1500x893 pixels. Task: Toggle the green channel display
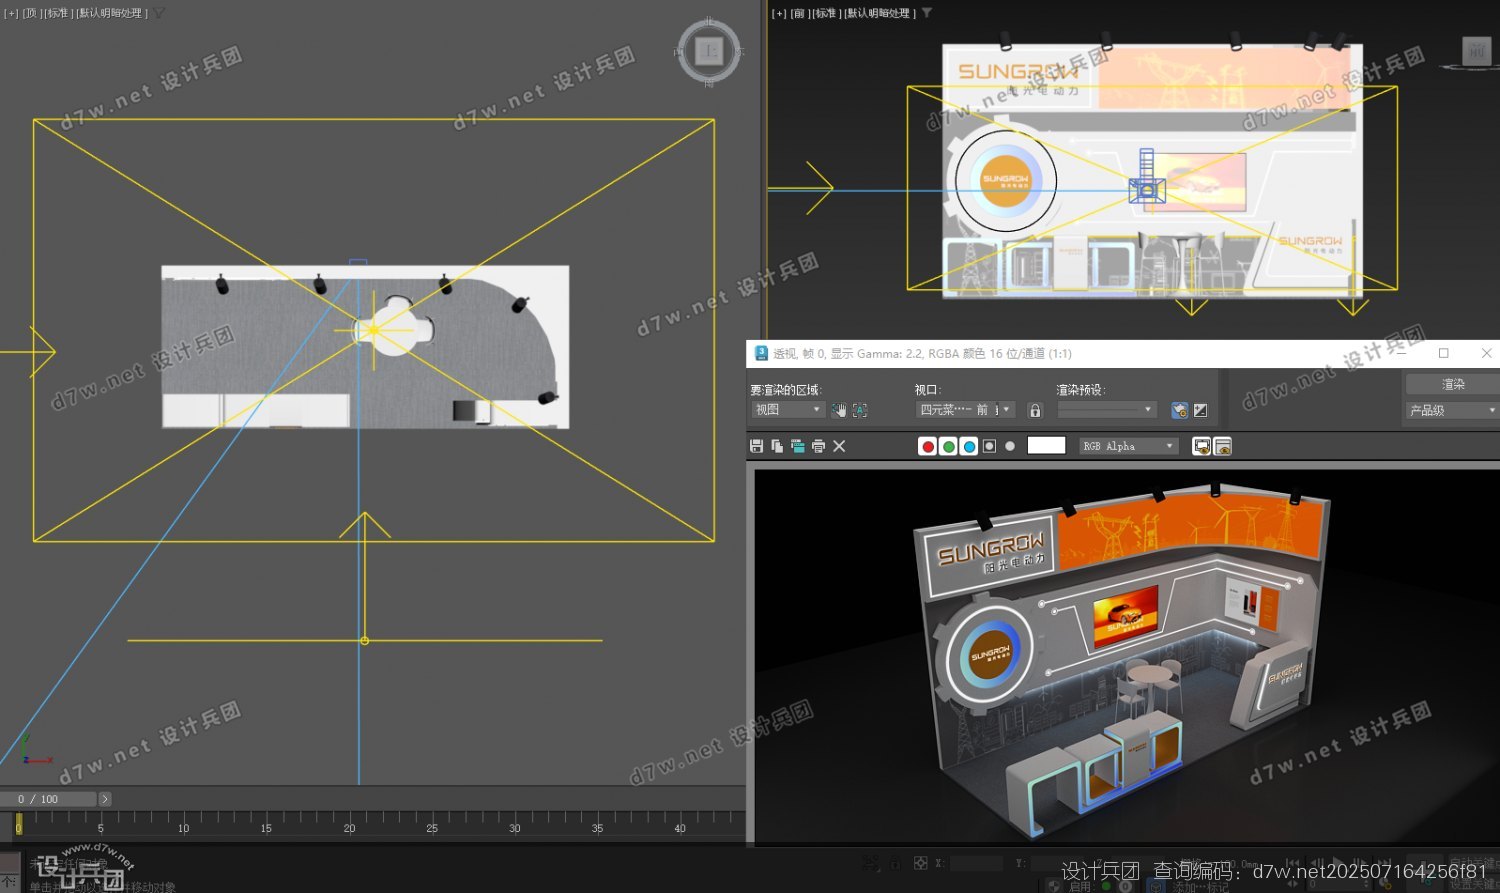[948, 446]
